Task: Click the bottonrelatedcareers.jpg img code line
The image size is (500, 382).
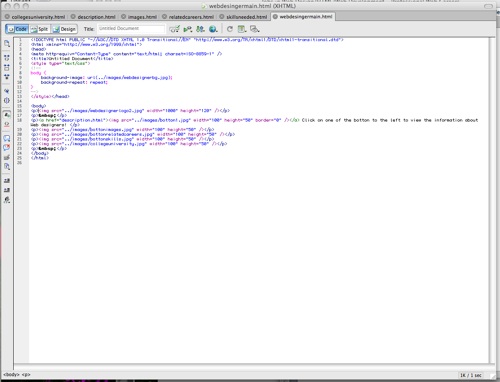Action: pyautogui.click(x=133, y=134)
